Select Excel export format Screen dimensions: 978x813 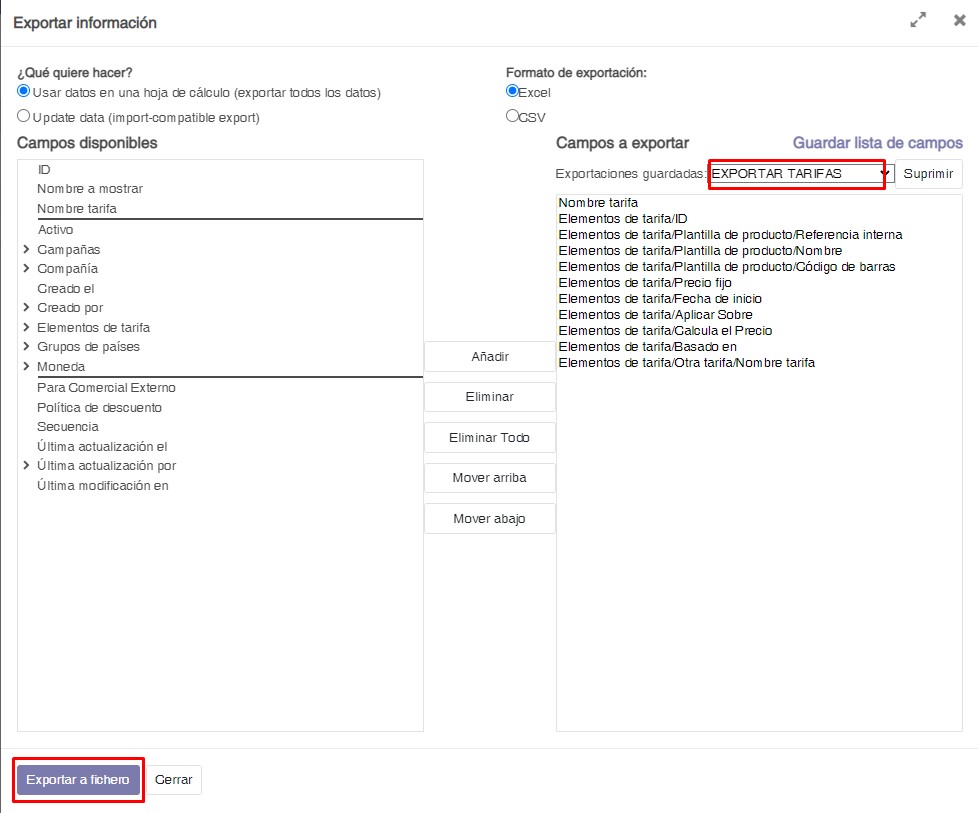512,91
